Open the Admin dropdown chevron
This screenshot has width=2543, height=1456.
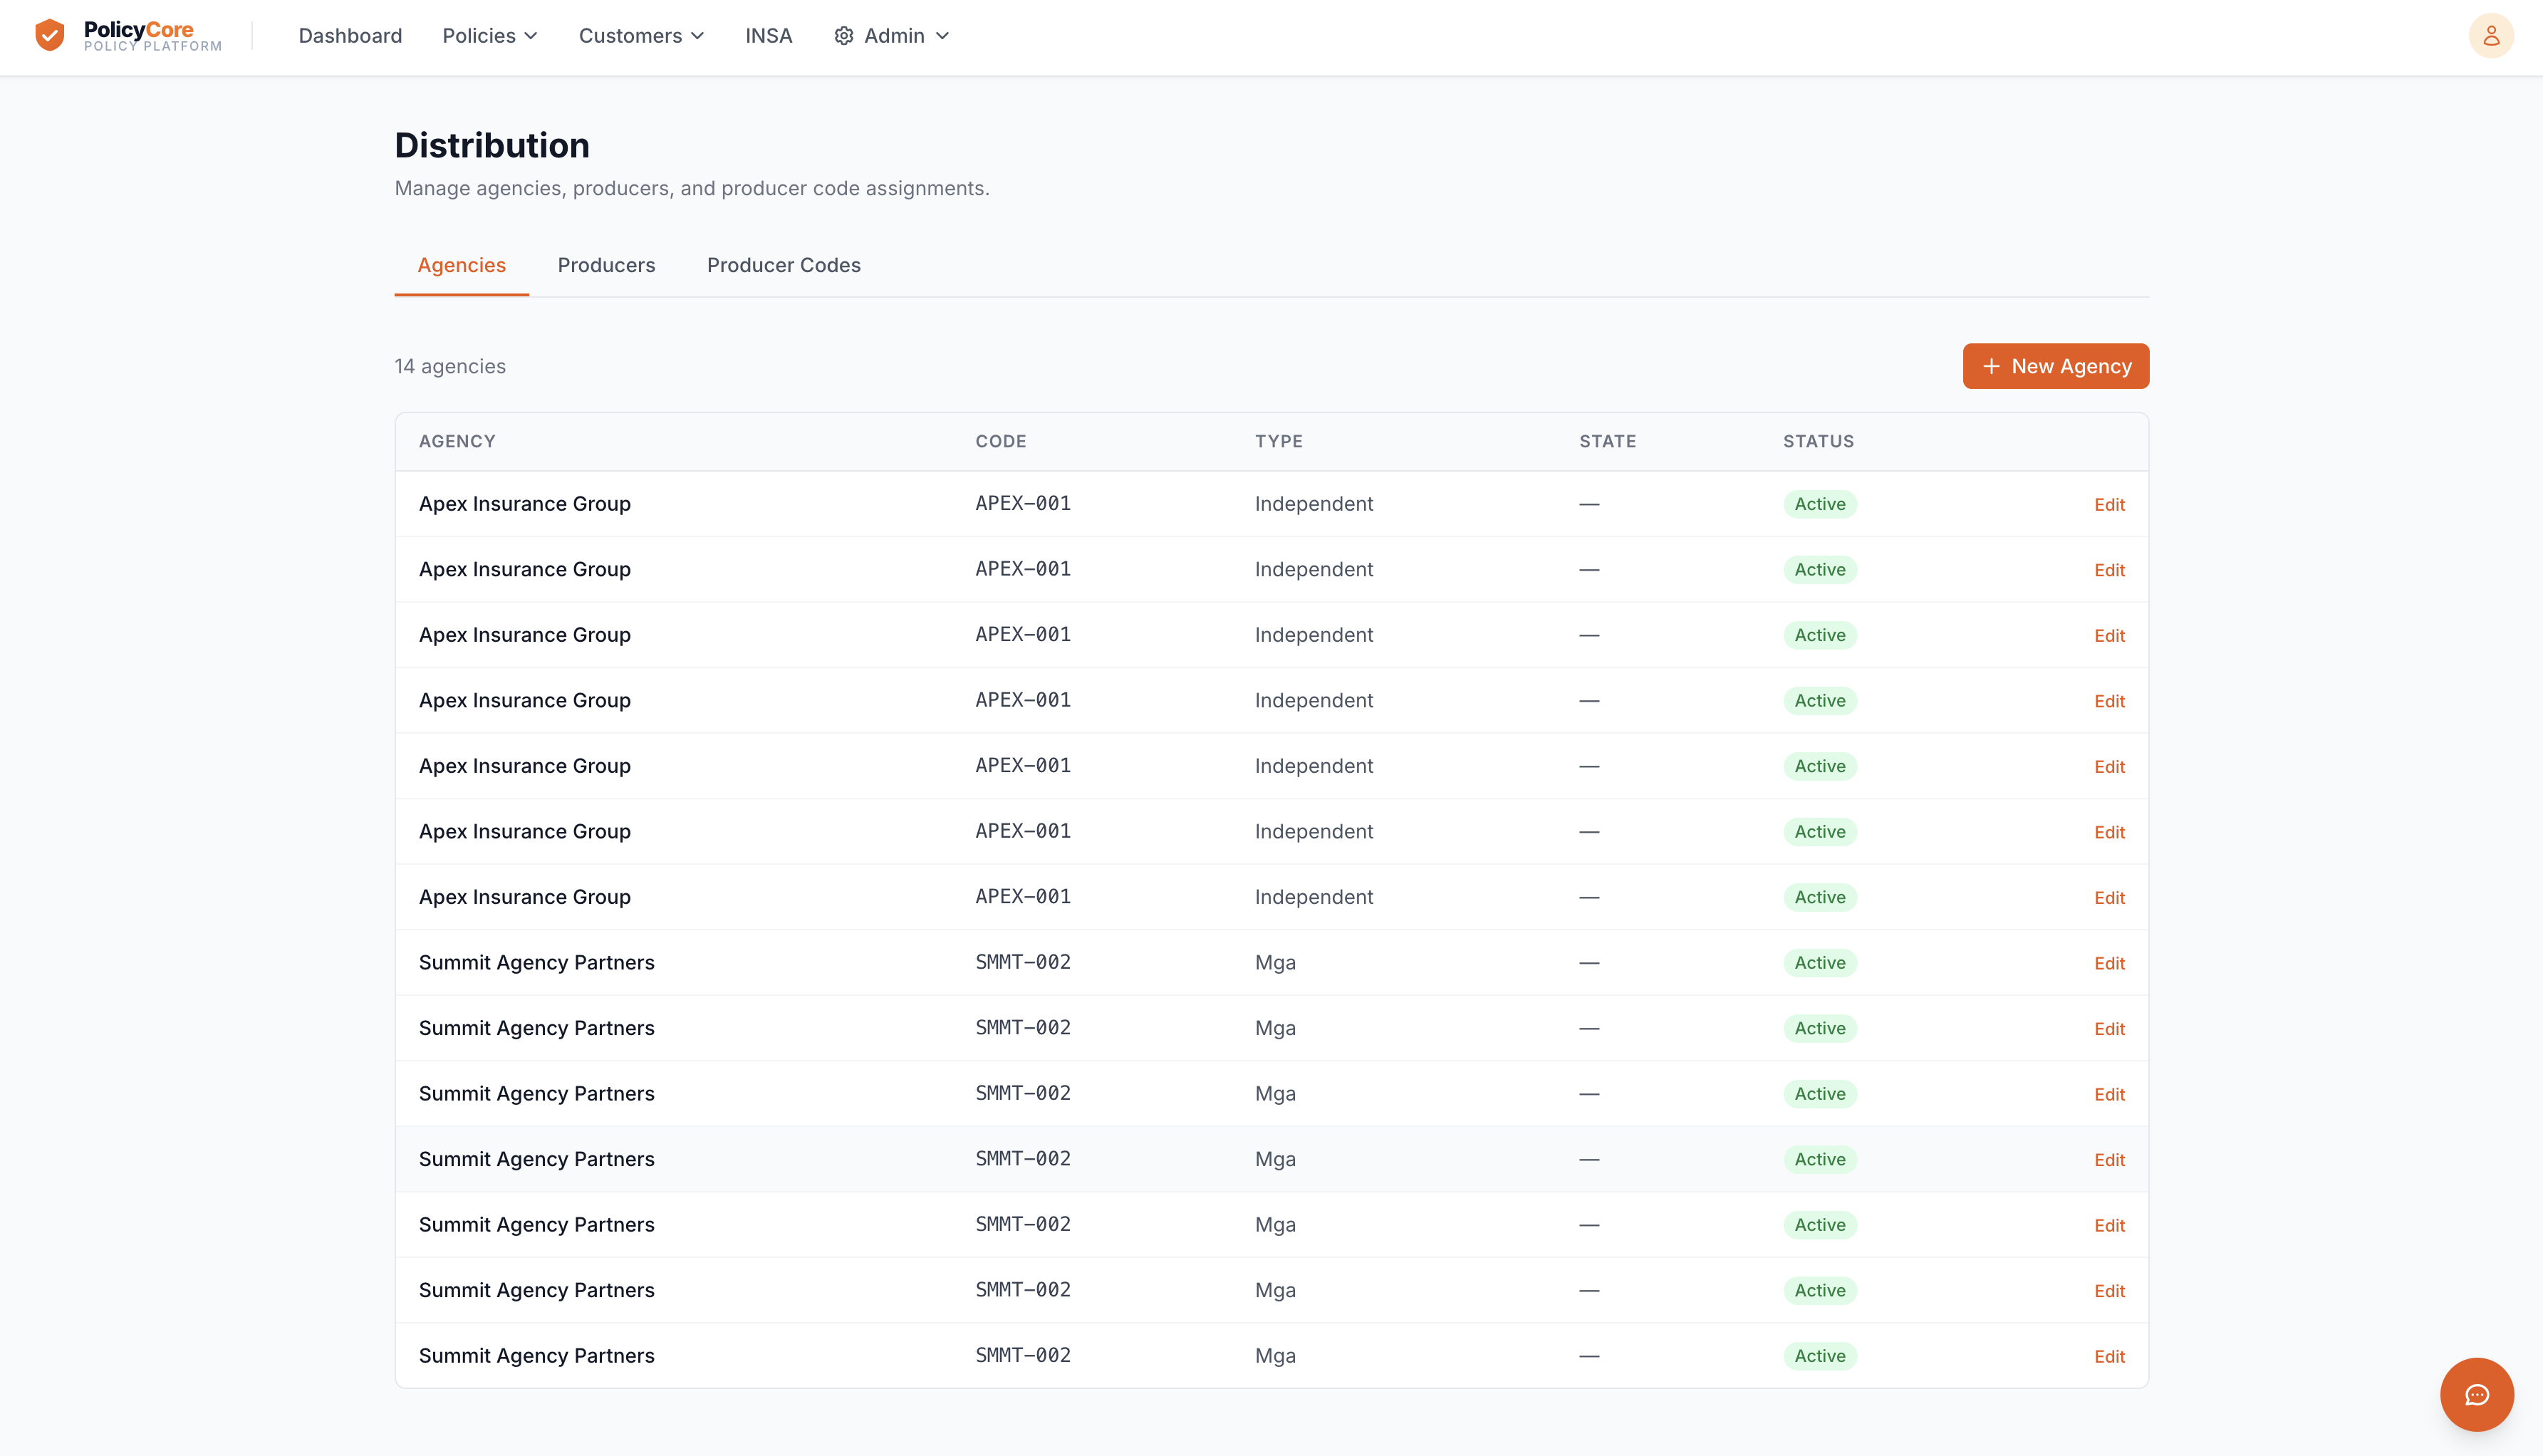pyautogui.click(x=942, y=36)
